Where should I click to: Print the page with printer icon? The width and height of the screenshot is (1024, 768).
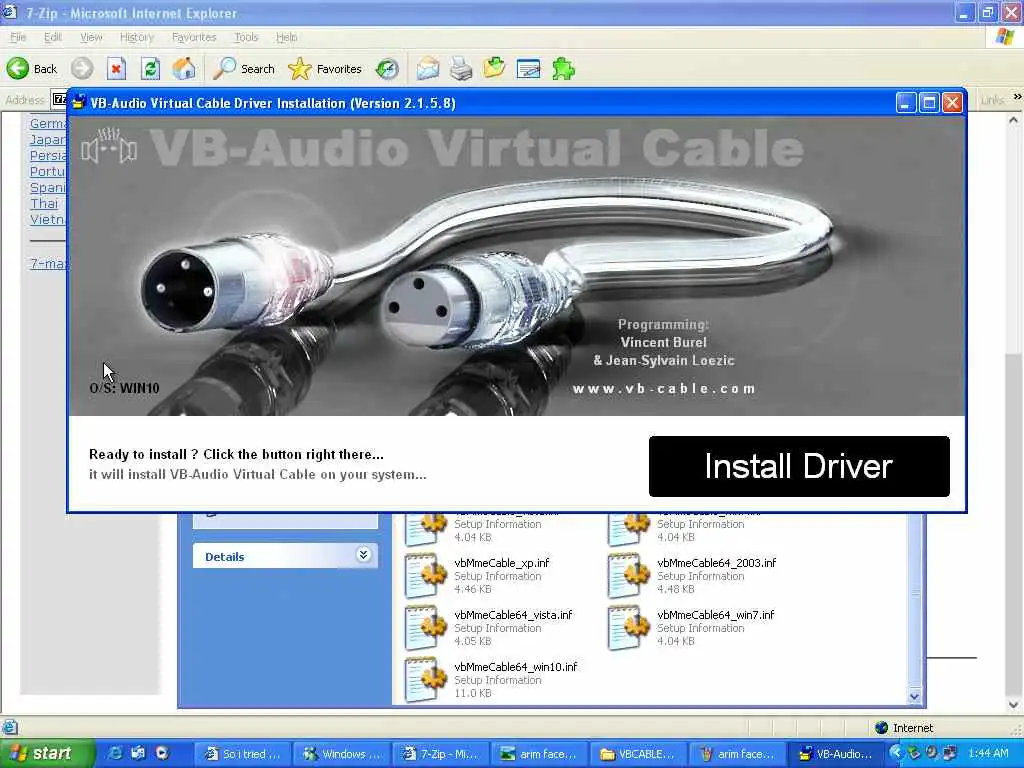[461, 69]
